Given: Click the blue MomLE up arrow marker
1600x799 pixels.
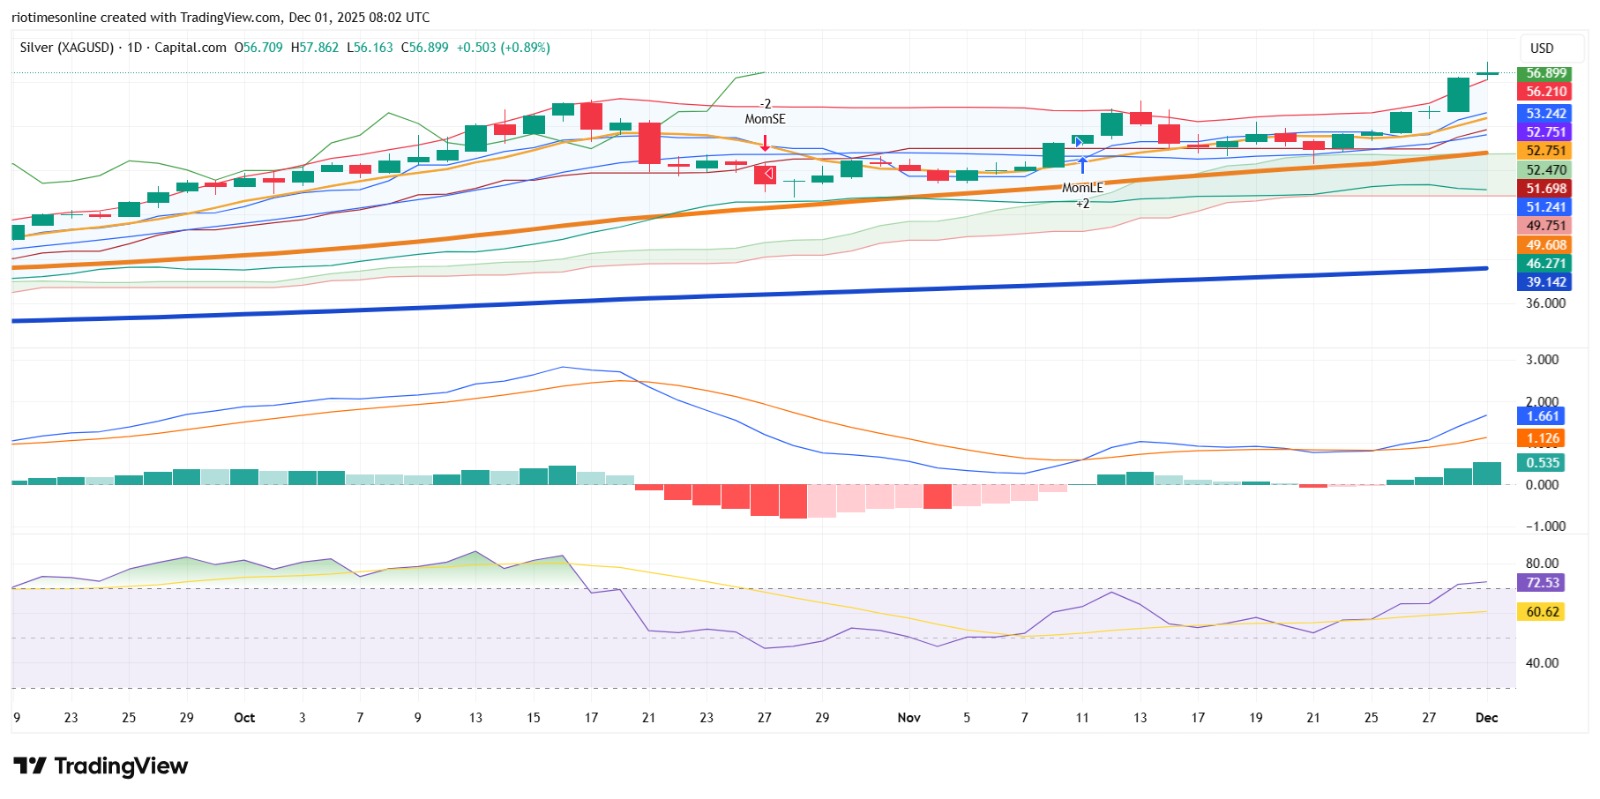Looking at the screenshot, I should click(x=1082, y=165).
